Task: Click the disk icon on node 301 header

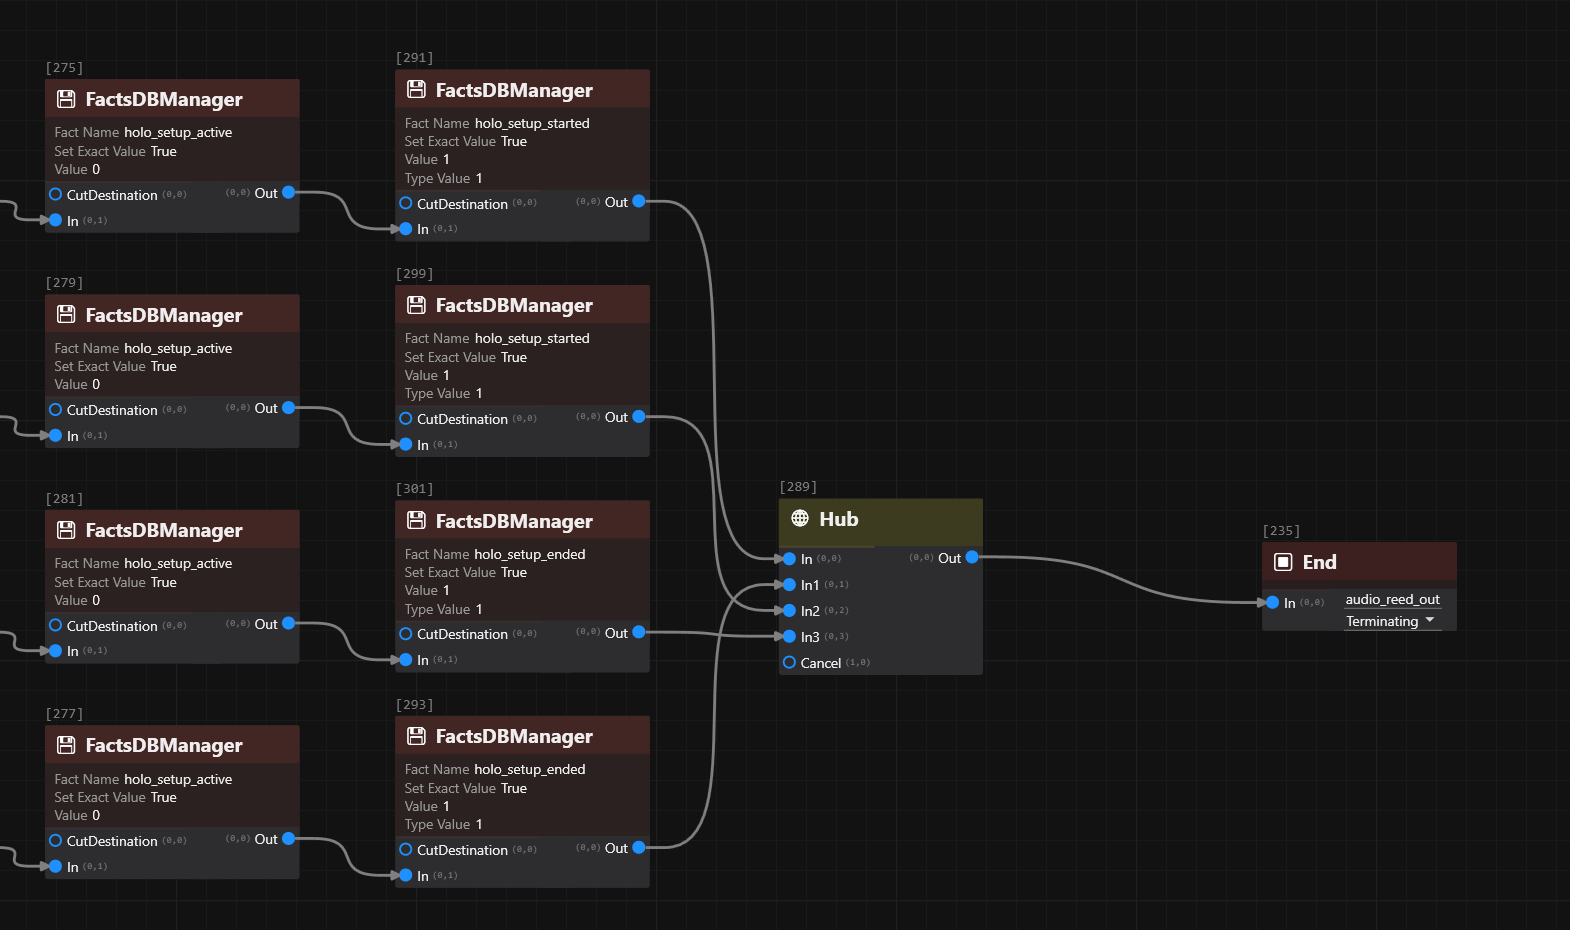Action: click(x=416, y=521)
